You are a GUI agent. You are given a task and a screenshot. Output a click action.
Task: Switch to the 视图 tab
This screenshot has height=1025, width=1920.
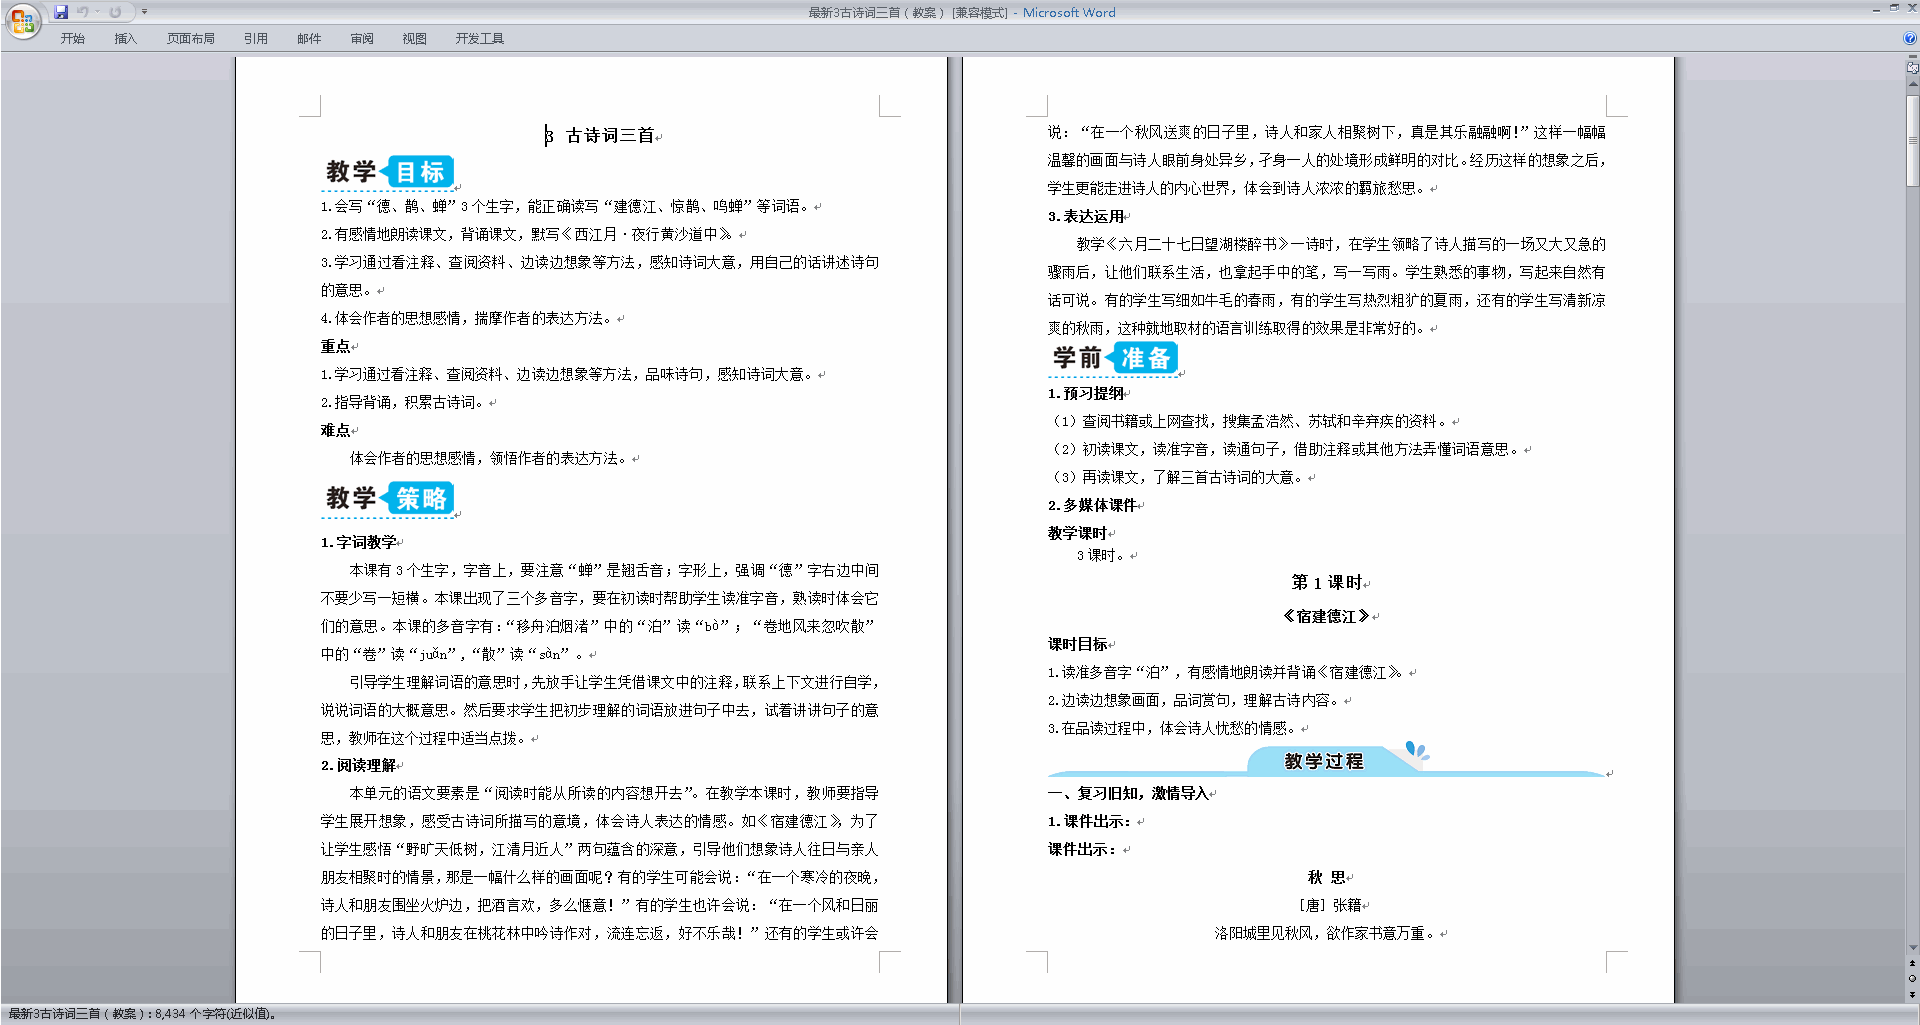pyautogui.click(x=415, y=39)
